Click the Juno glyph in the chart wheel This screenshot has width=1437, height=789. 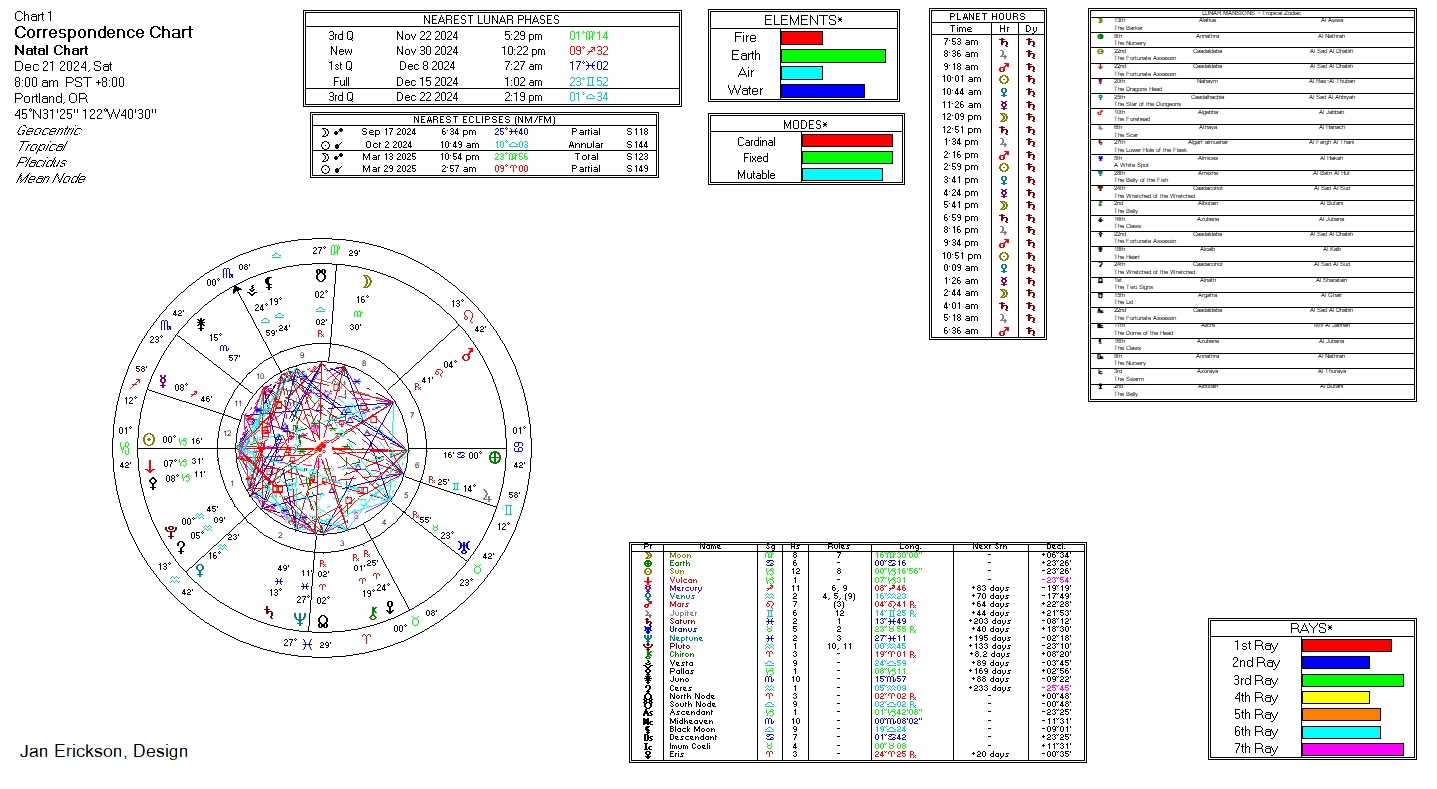pos(200,324)
